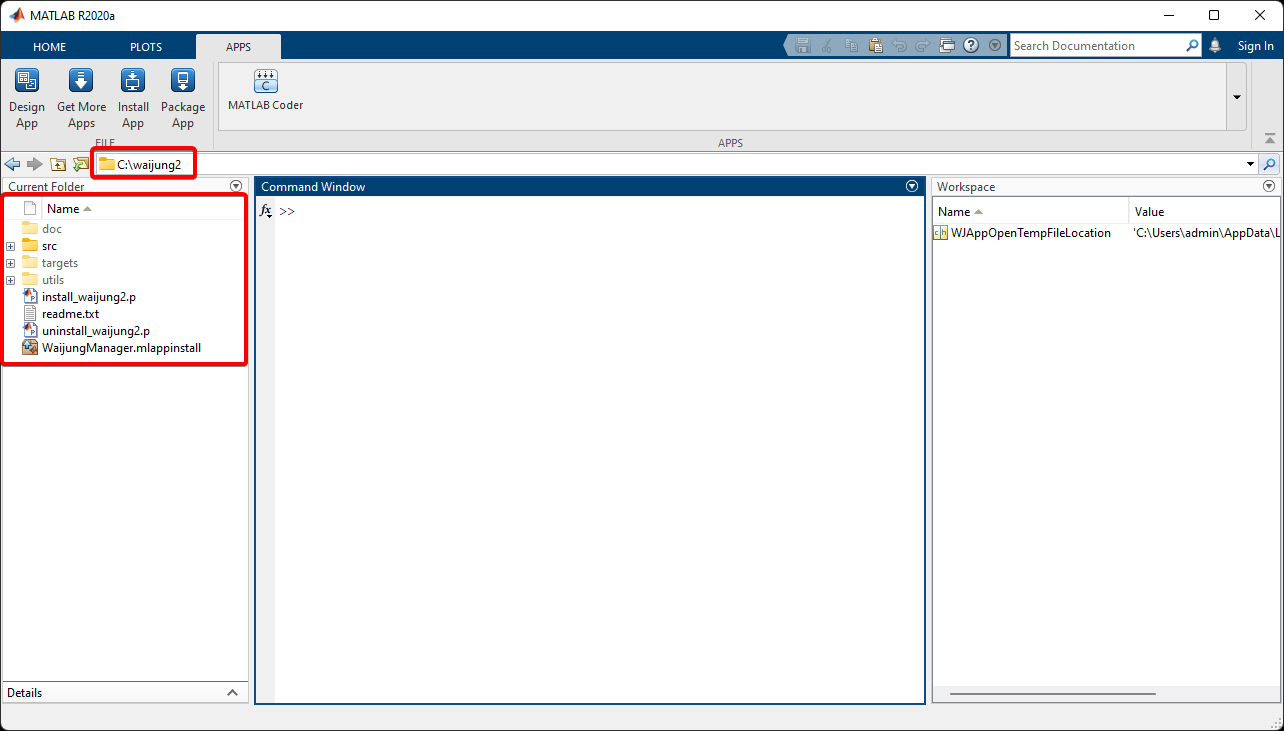The width and height of the screenshot is (1284, 731).
Task: Launch the MATLAB Coder app
Action: (x=265, y=90)
